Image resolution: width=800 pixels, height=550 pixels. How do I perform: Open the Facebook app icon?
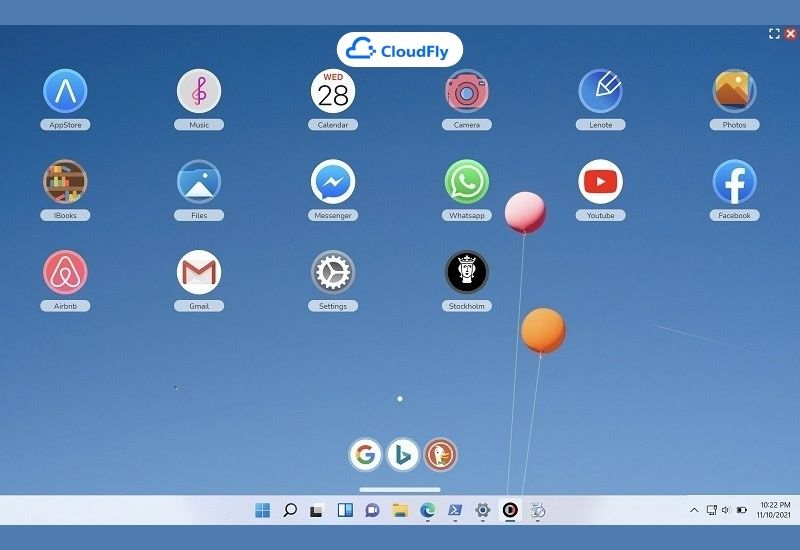734,182
